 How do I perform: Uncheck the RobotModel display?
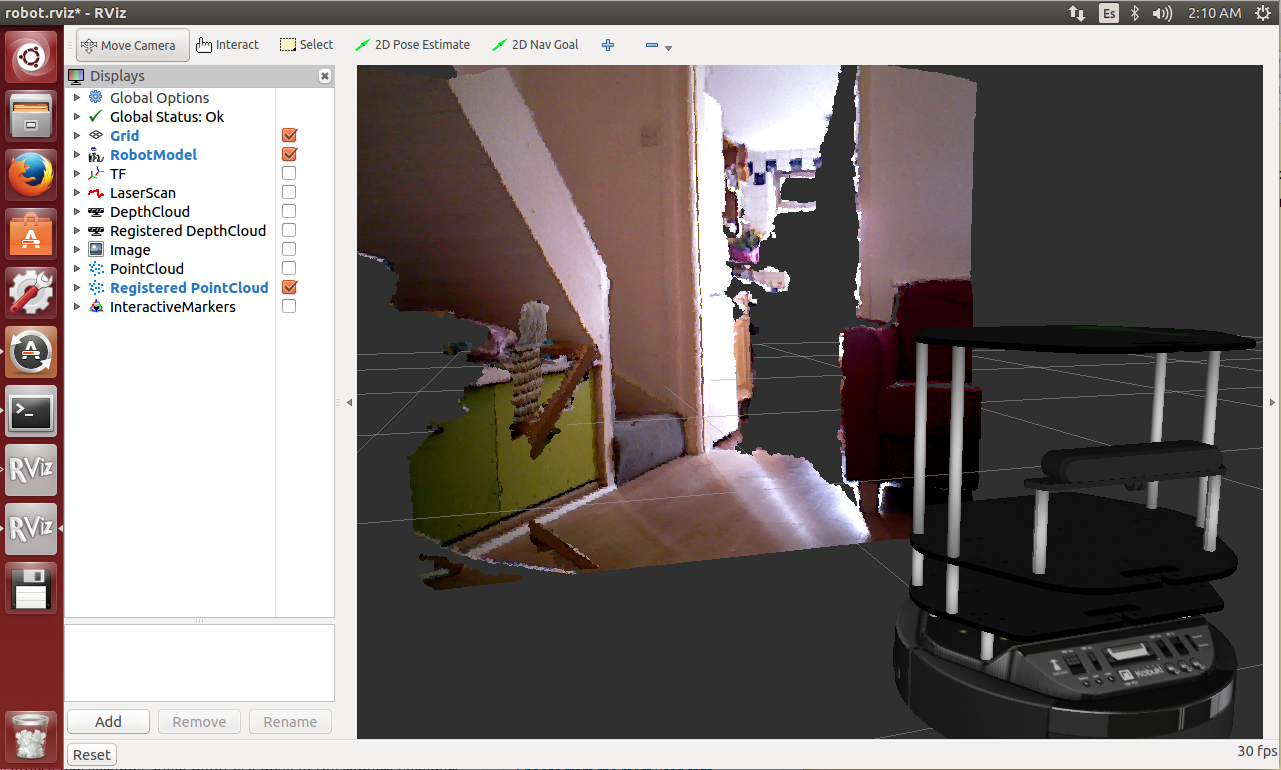pyautogui.click(x=289, y=154)
